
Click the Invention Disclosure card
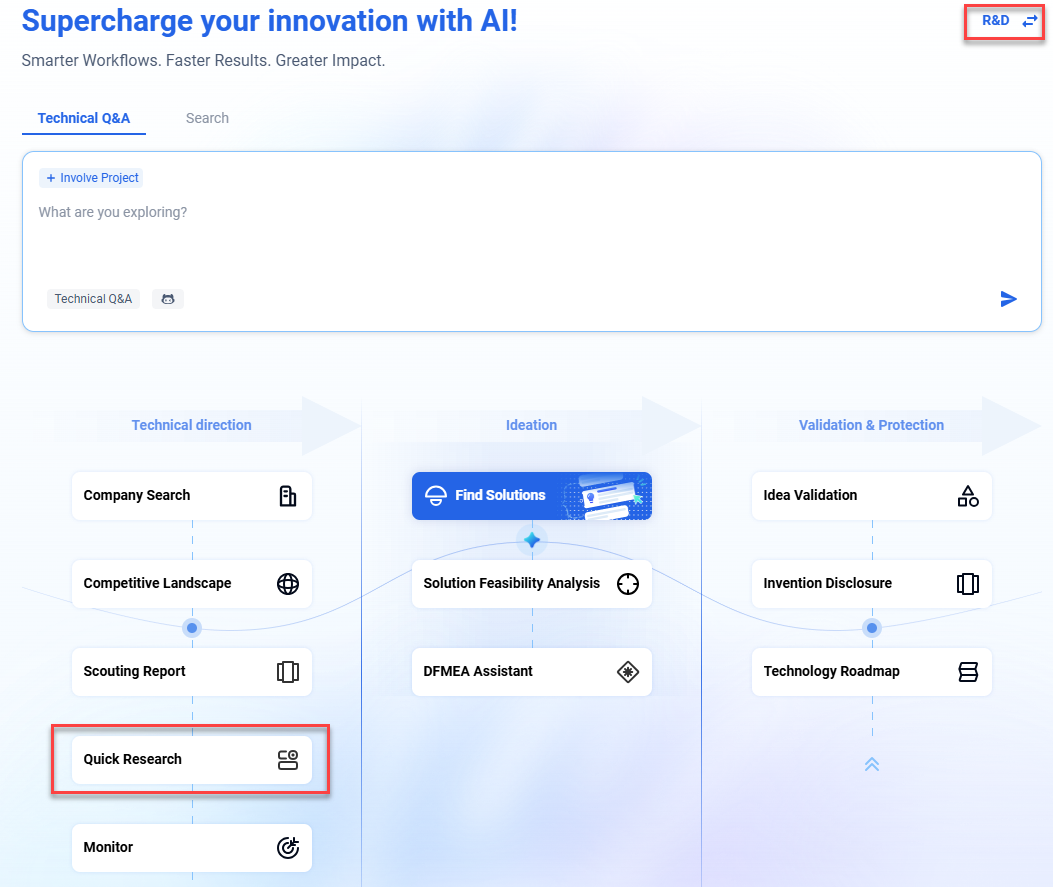tap(871, 584)
